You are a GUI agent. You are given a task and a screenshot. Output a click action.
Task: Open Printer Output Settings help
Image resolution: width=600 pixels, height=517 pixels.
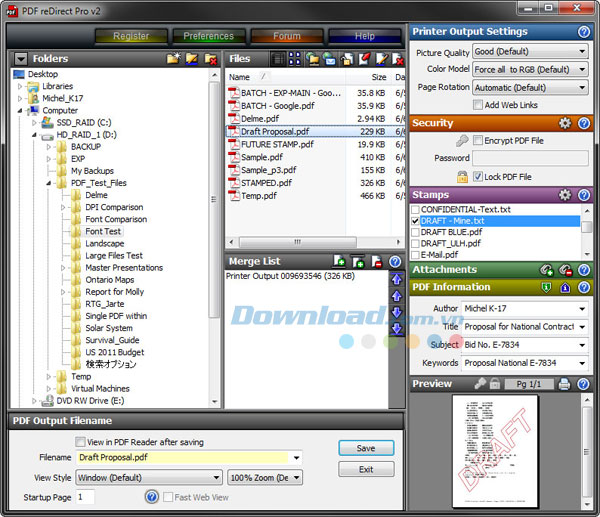(584, 32)
